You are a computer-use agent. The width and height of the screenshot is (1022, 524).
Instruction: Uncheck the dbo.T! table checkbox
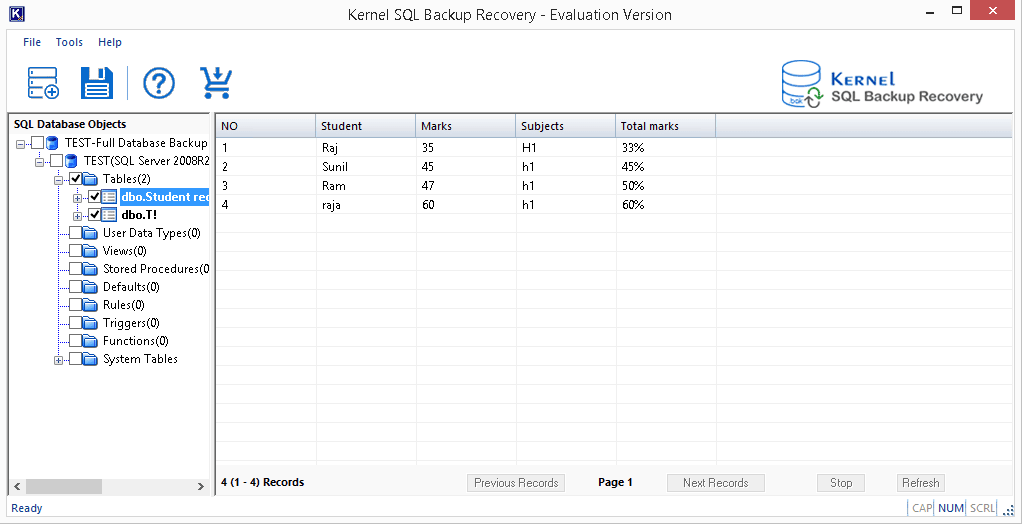point(95,215)
